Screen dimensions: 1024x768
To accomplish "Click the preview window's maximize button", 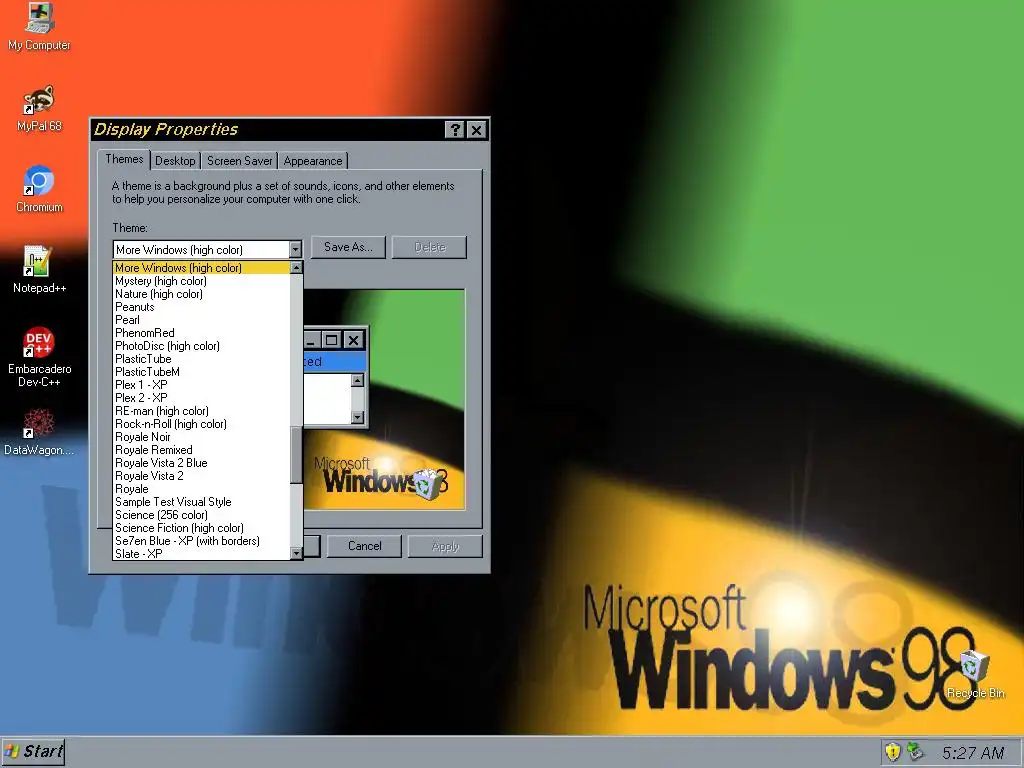I will click(332, 340).
